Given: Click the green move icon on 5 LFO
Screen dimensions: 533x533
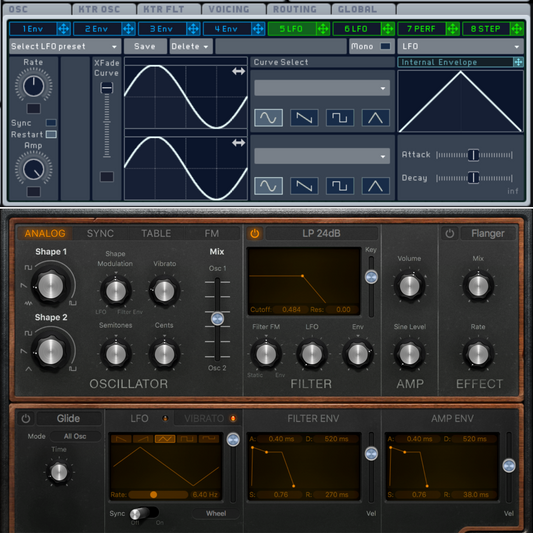Looking at the screenshot, I should tap(323, 29).
